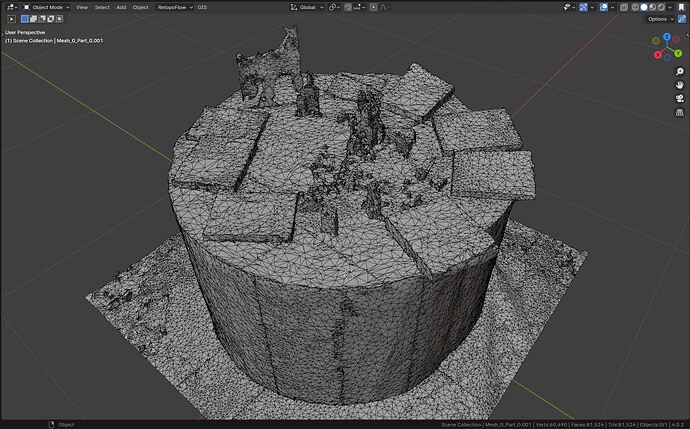Click the Verts count in status bar

pyautogui.click(x=550, y=425)
